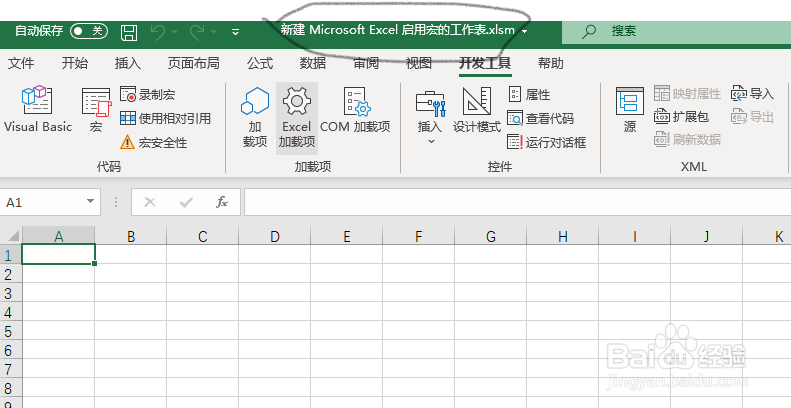Click 映射属性 map properties
The width and height of the screenshot is (791, 408).
pyautogui.click(x=688, y=93)
